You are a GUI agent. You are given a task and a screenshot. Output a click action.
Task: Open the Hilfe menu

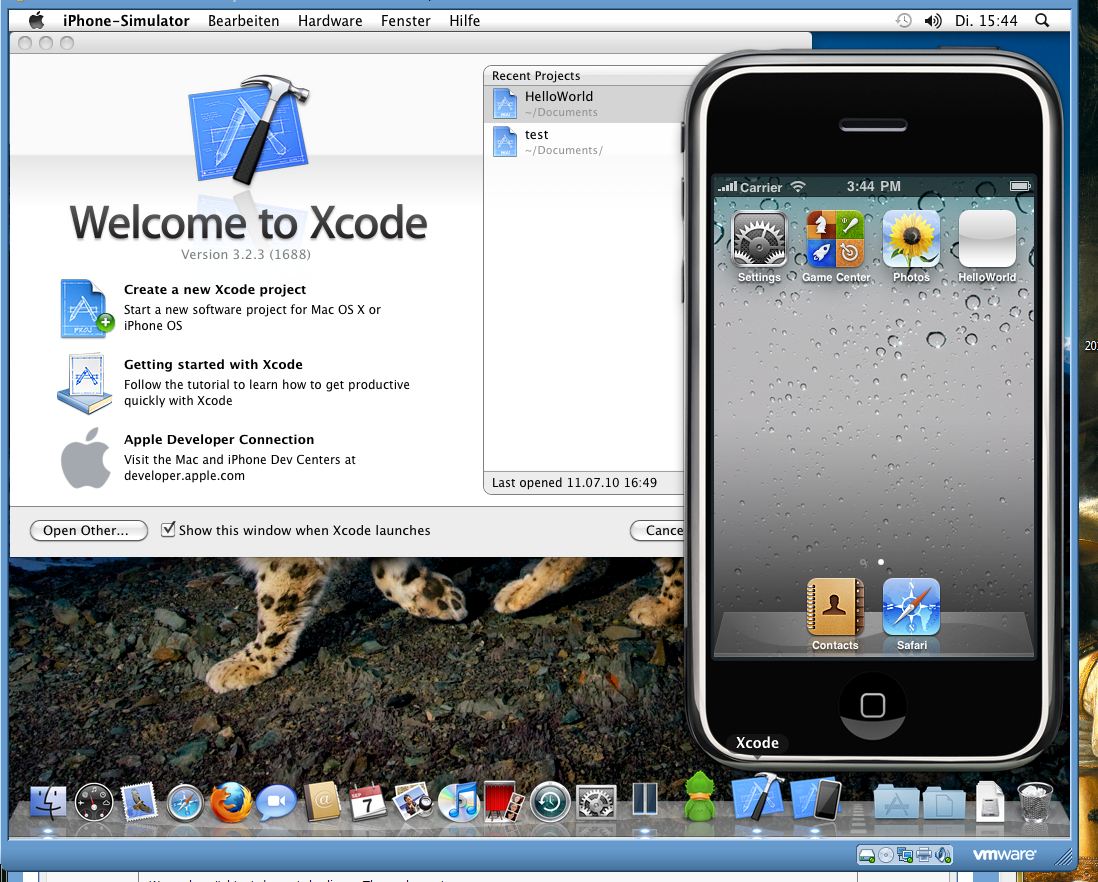pyautogui.click(x=464, y=20)
